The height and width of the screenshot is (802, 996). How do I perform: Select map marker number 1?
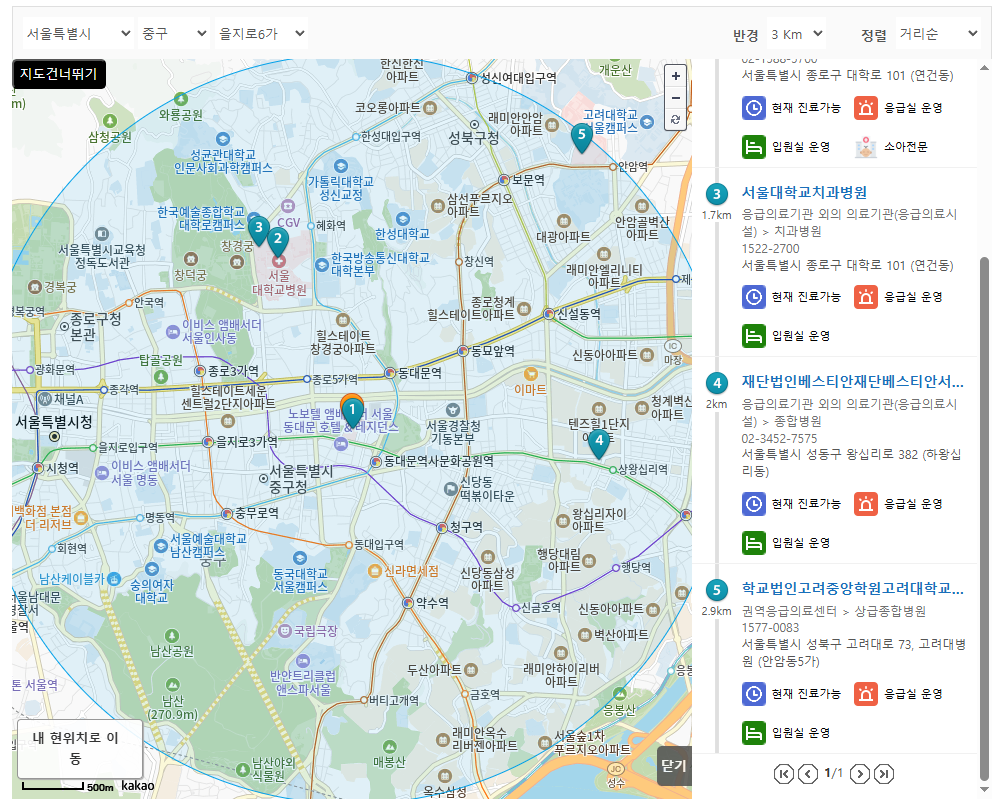(x=352, y=411)
